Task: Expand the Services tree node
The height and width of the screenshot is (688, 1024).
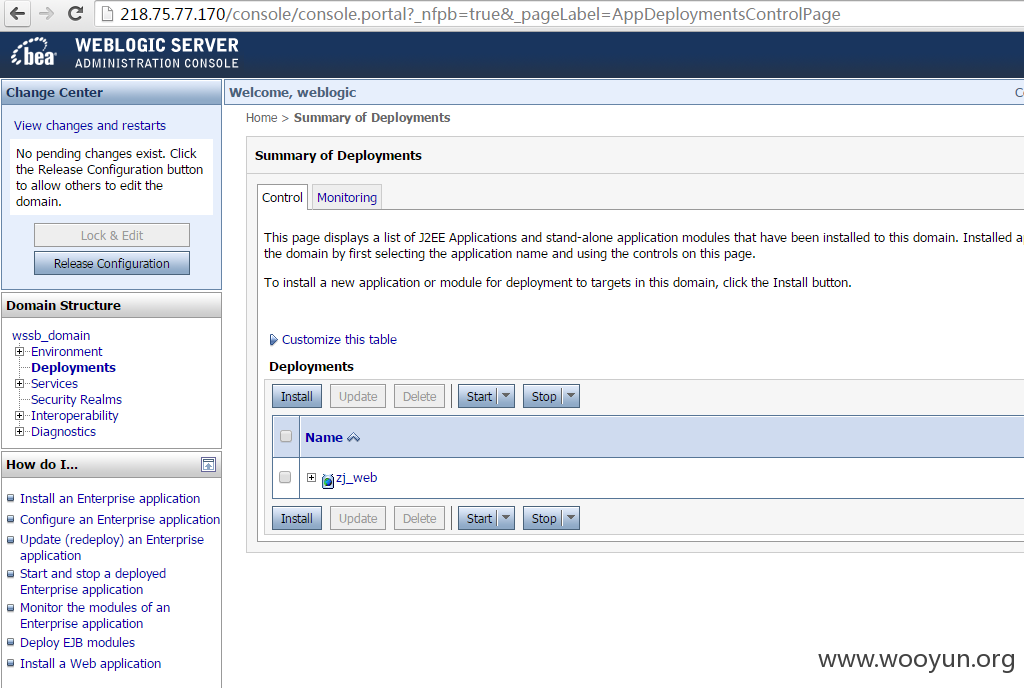Action: click(x=20, y=384)
